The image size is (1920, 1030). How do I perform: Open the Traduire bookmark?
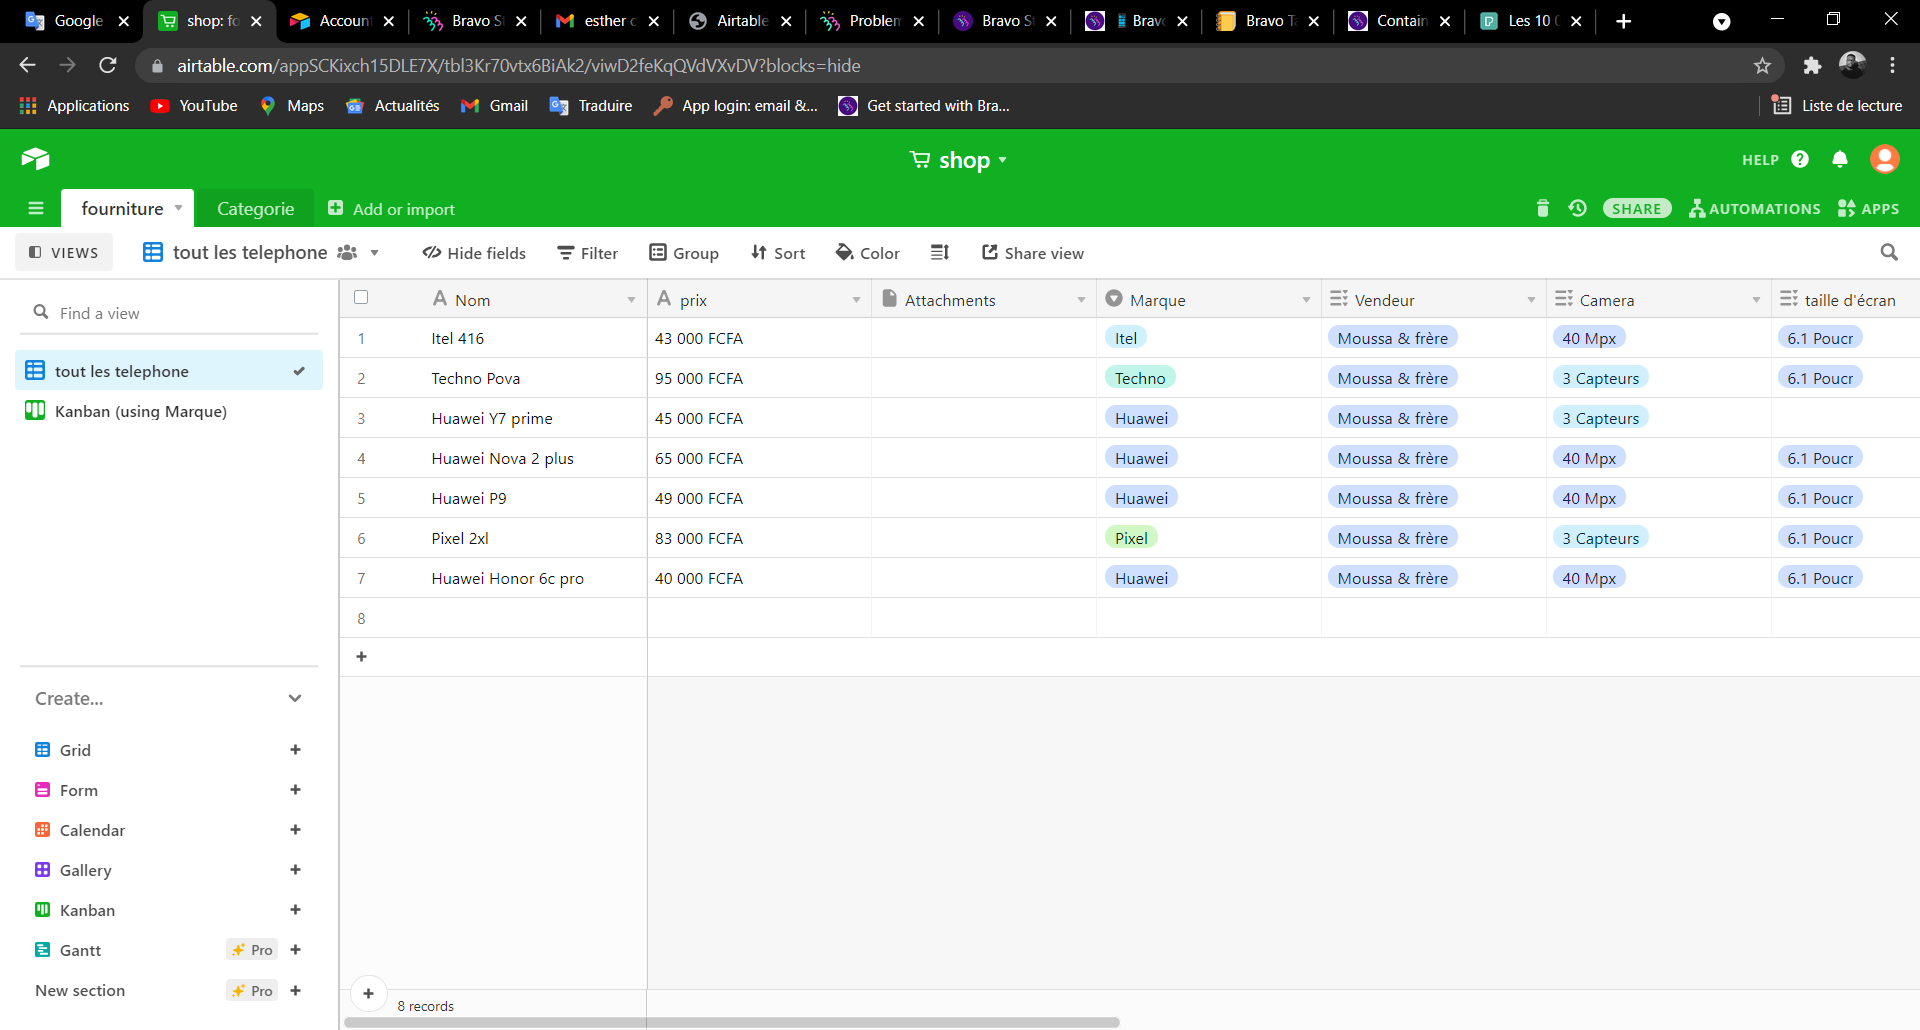pos(591,106)
